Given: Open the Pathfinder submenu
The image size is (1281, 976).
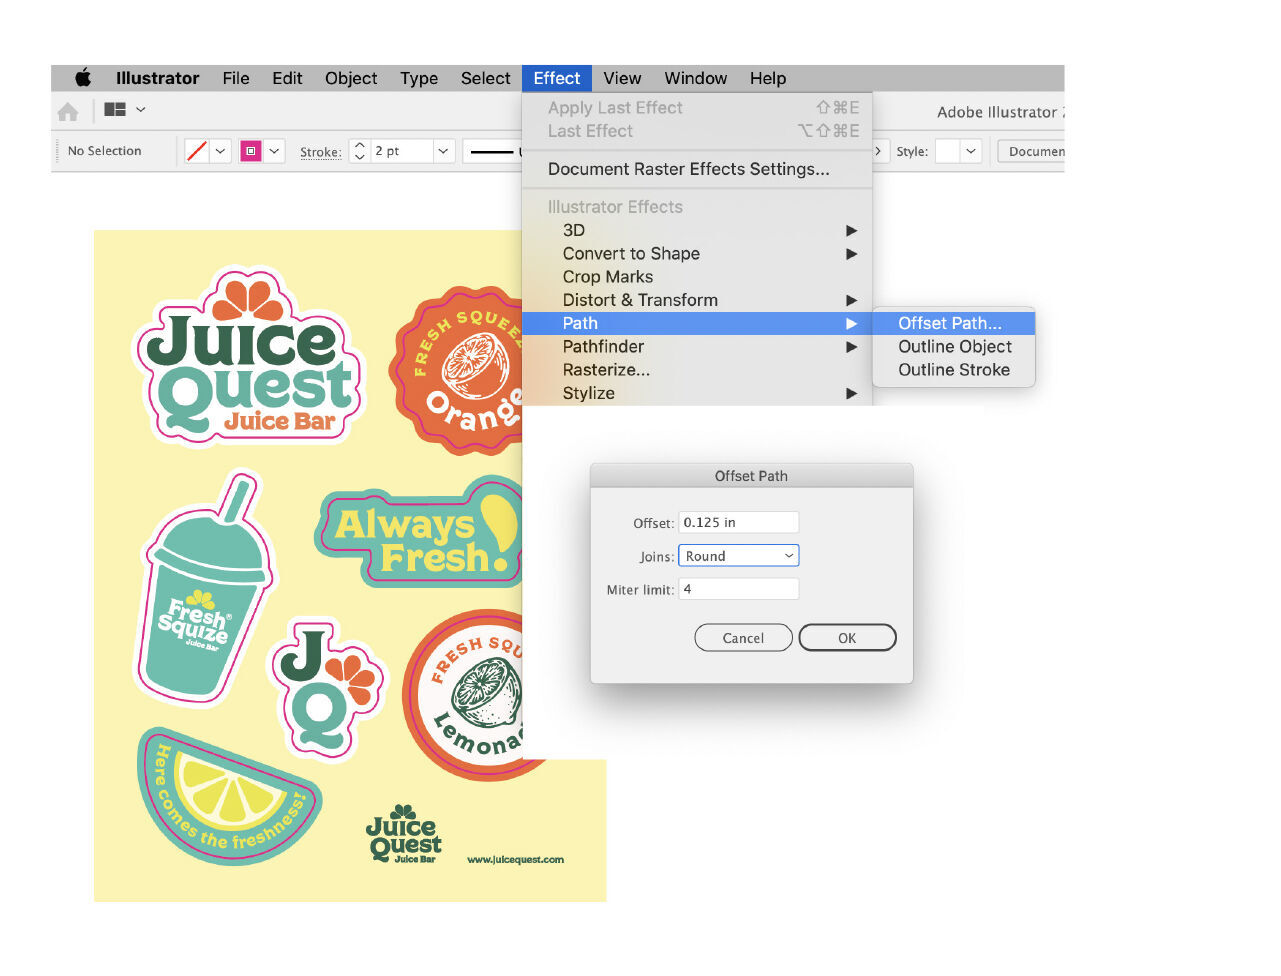Looking at the screenshot, I should (x=603, y=347).
